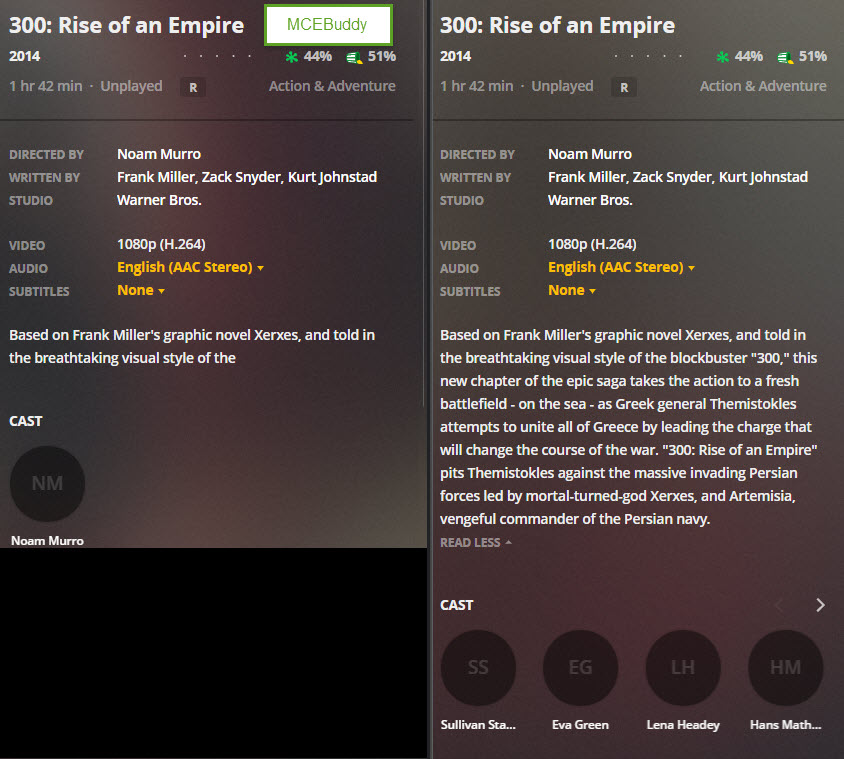Show next cast members with right arrow

820,605
